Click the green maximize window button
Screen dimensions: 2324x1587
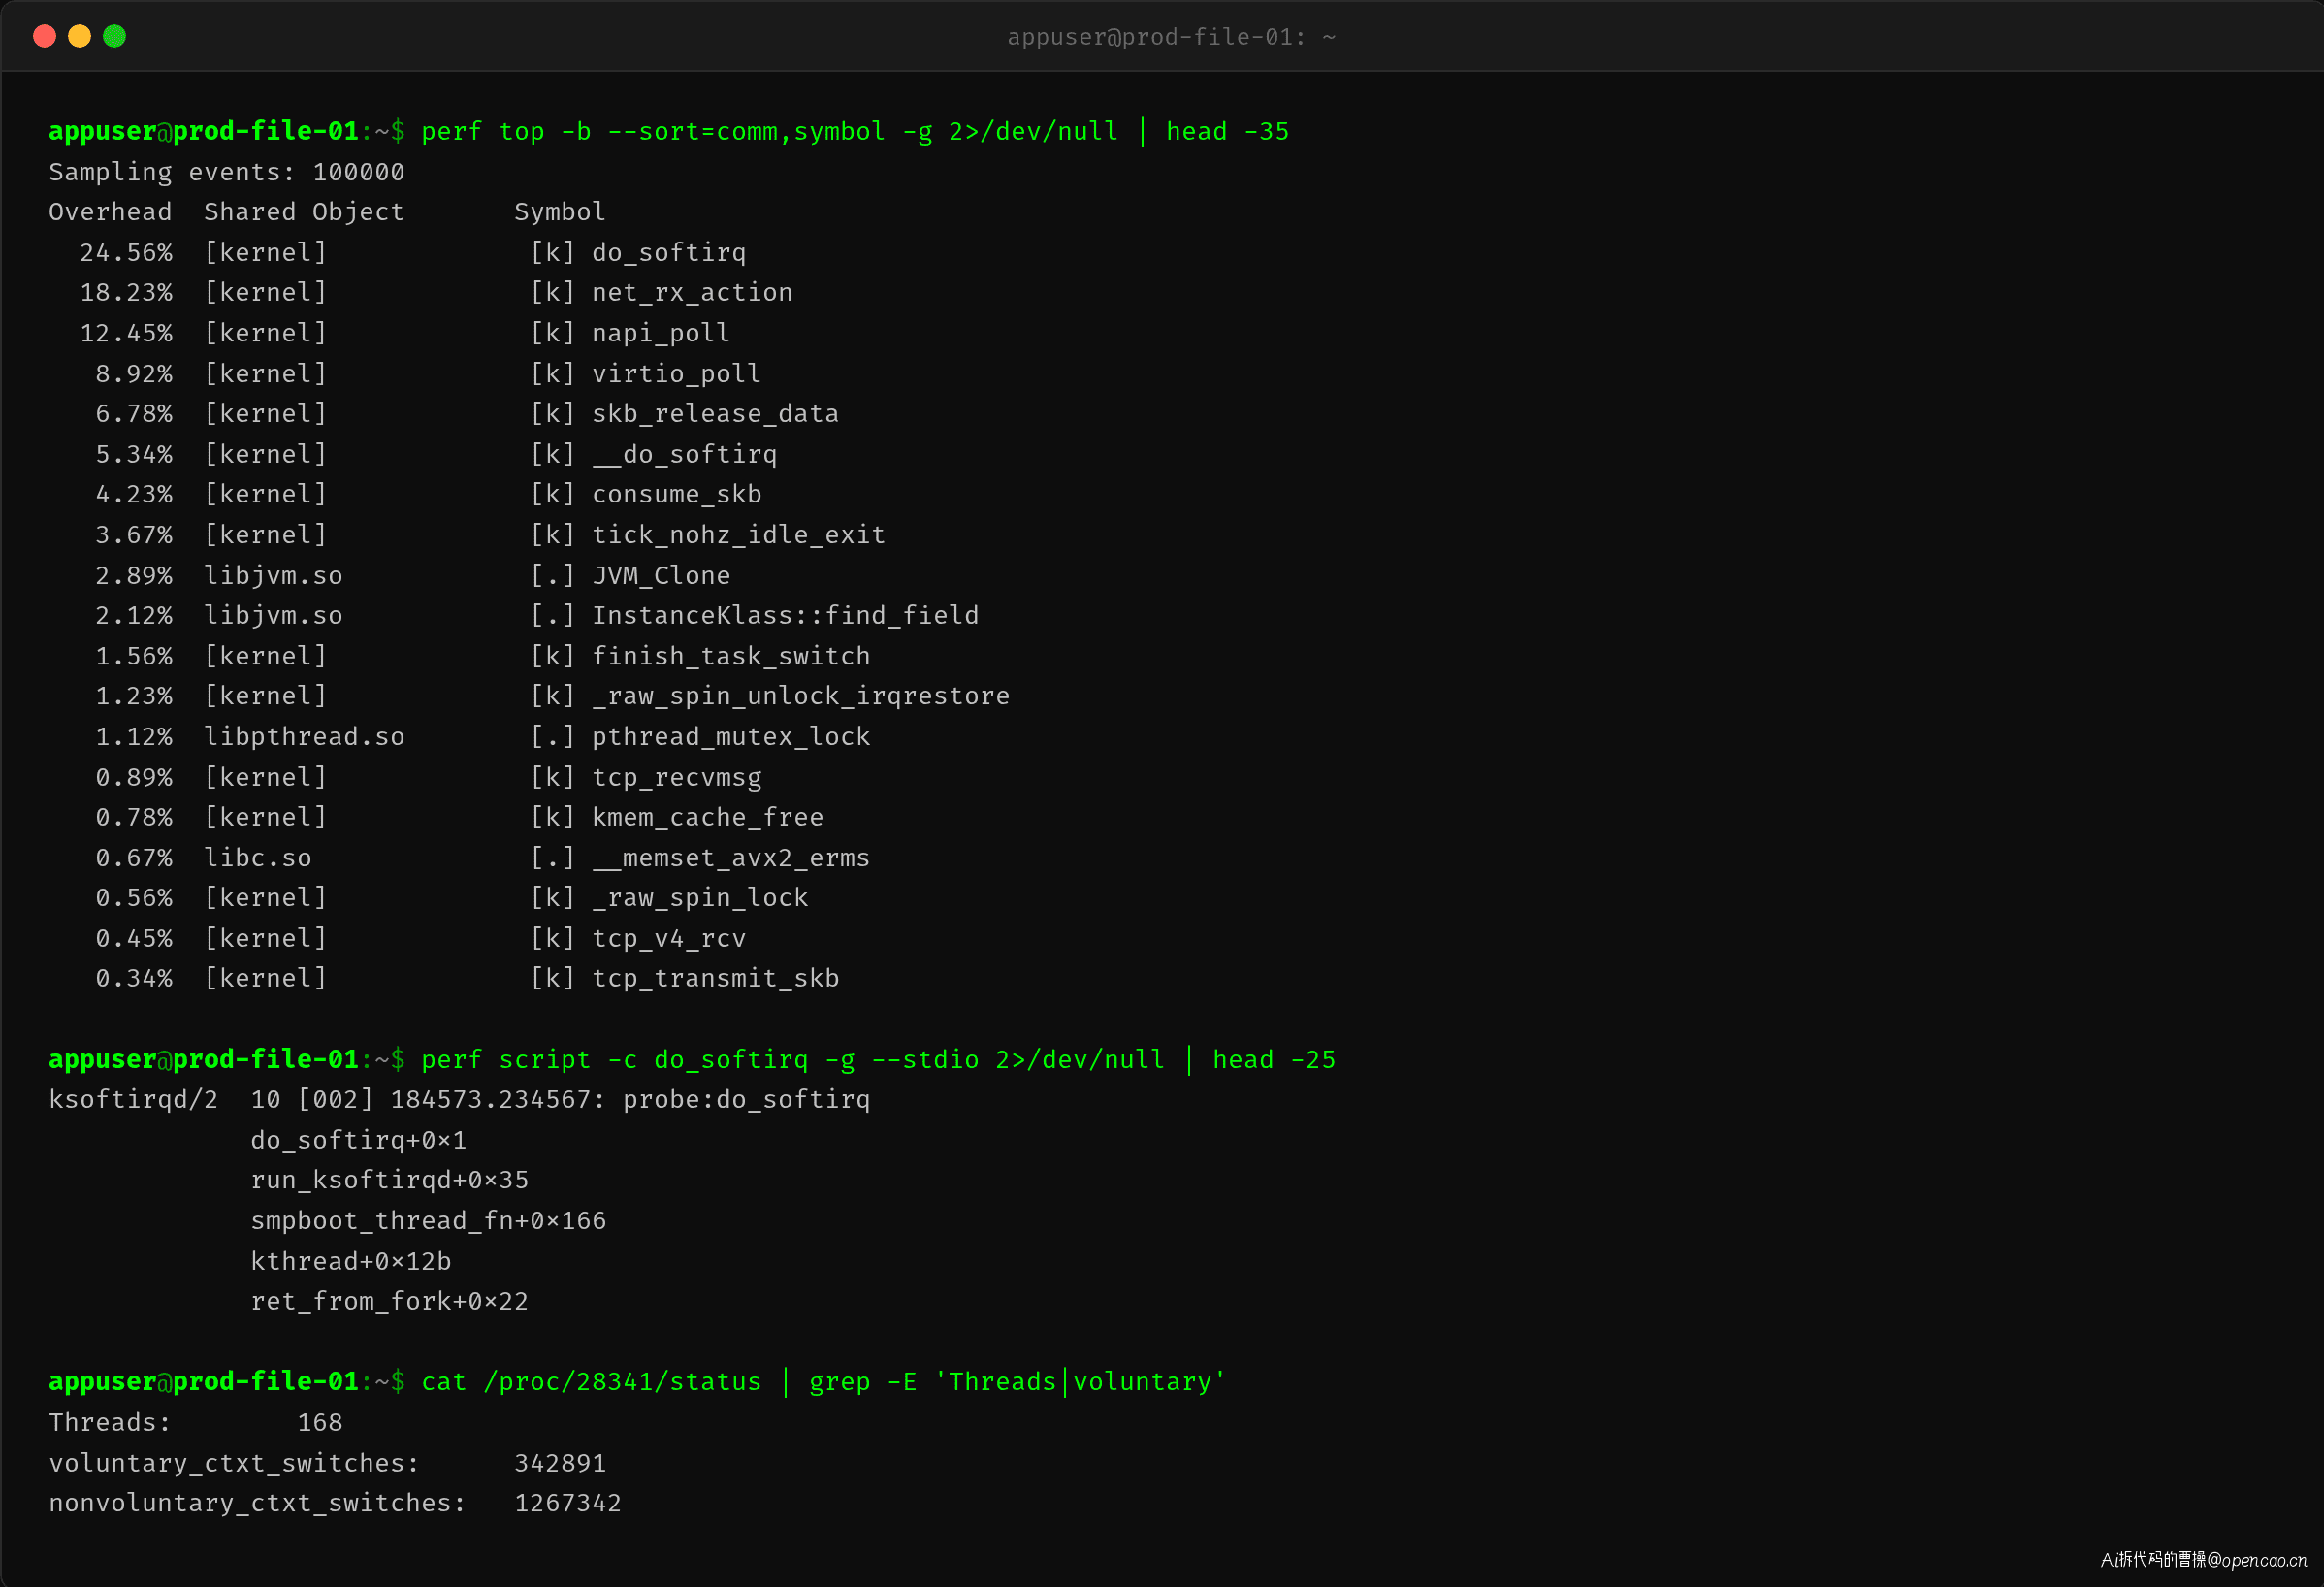[115, 37]
